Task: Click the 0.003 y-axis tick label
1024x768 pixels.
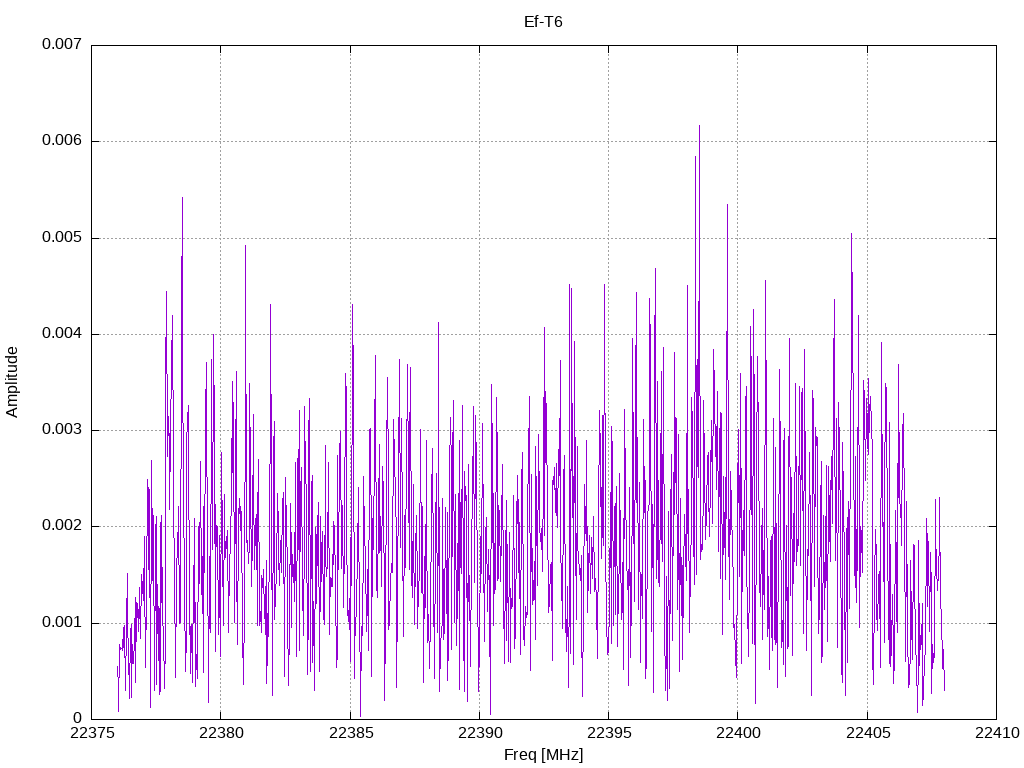Action: tap(62, 429)
